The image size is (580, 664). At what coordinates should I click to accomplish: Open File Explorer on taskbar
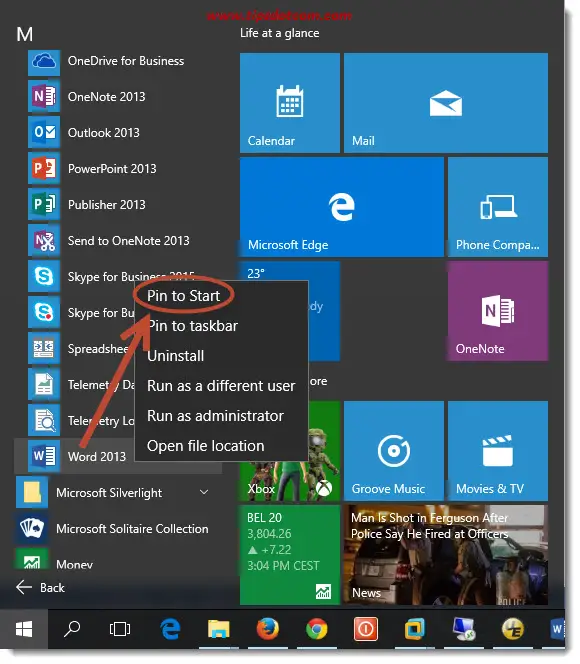click(x=218, y=629)
